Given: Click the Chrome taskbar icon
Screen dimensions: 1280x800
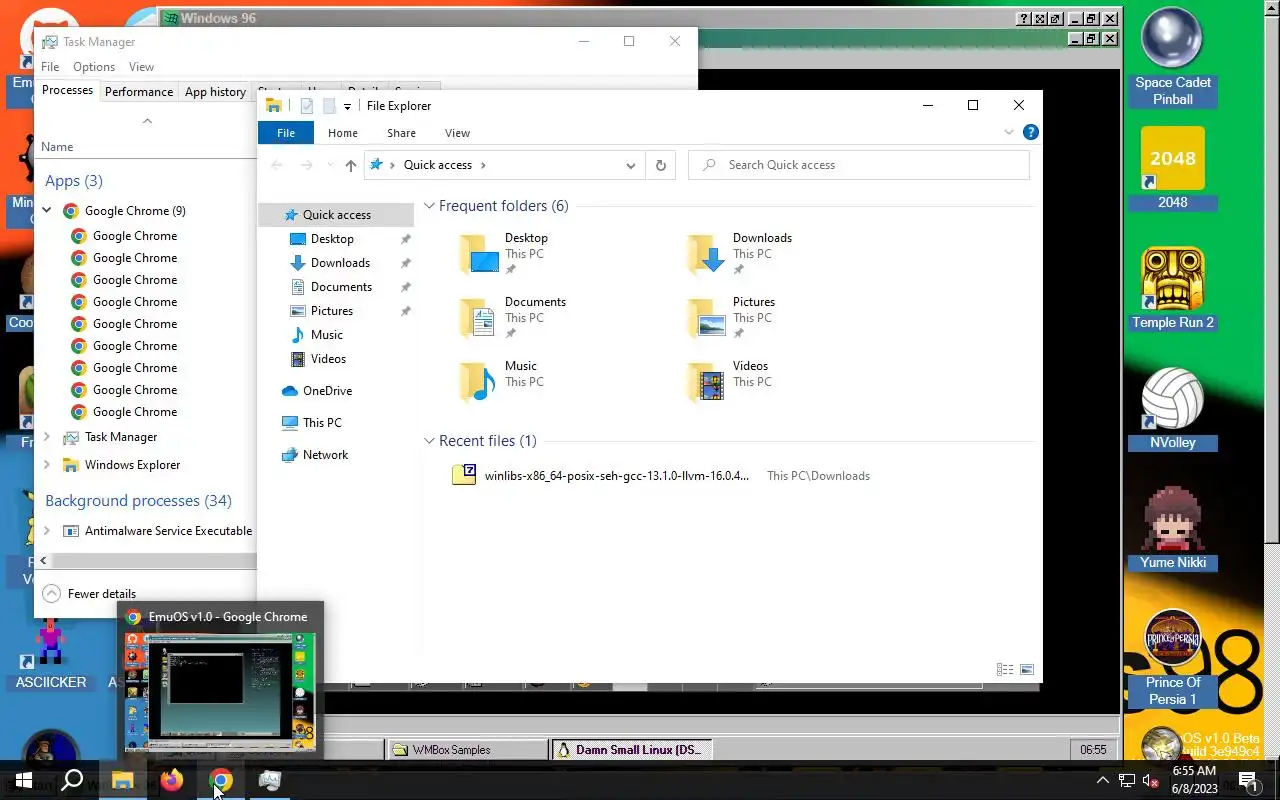Looking at the screenshot, I should pyautogui.click(x=221, y=780).
